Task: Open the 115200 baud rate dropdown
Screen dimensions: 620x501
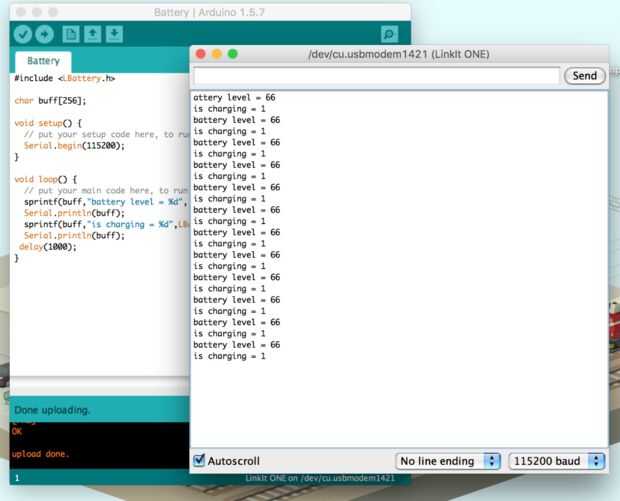Action: pos(557,461)
